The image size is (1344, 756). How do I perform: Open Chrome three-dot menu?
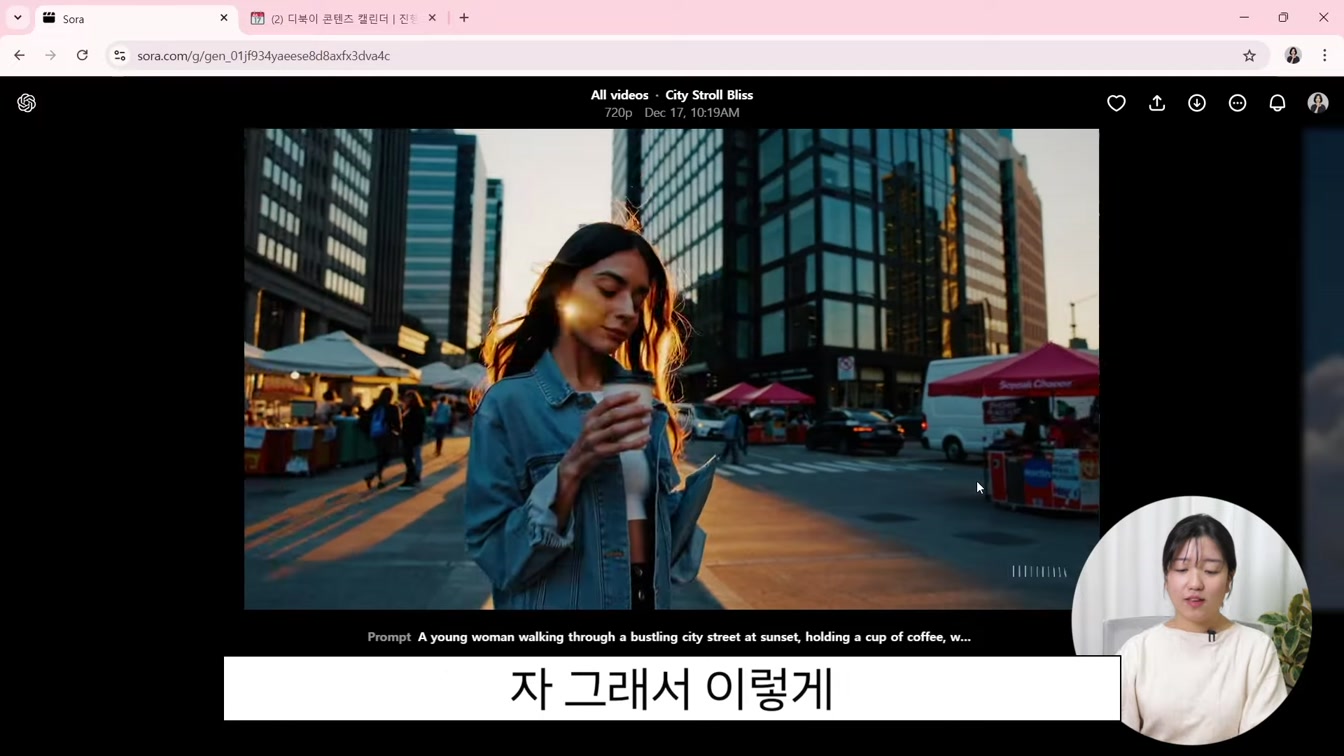[x=1325, y=56]
